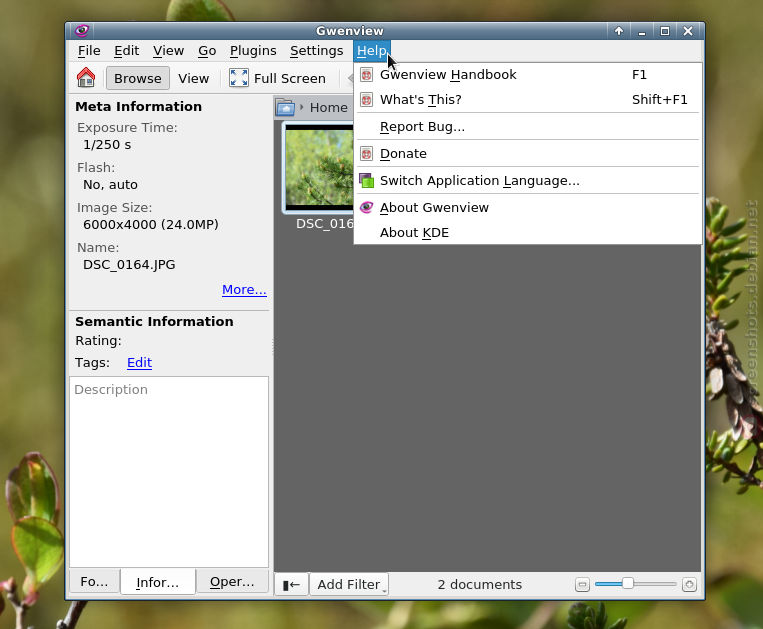Screen dimensions: 763x629
Task: Maximize the Gwenview window
Action: pos(665,31)
